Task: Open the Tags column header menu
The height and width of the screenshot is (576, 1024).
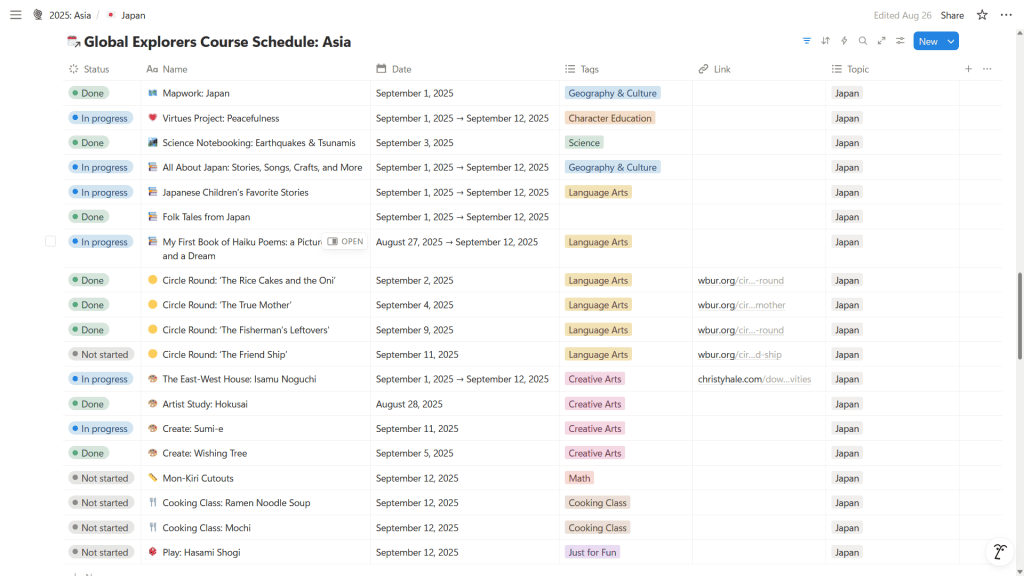Action: coord(589,69)
